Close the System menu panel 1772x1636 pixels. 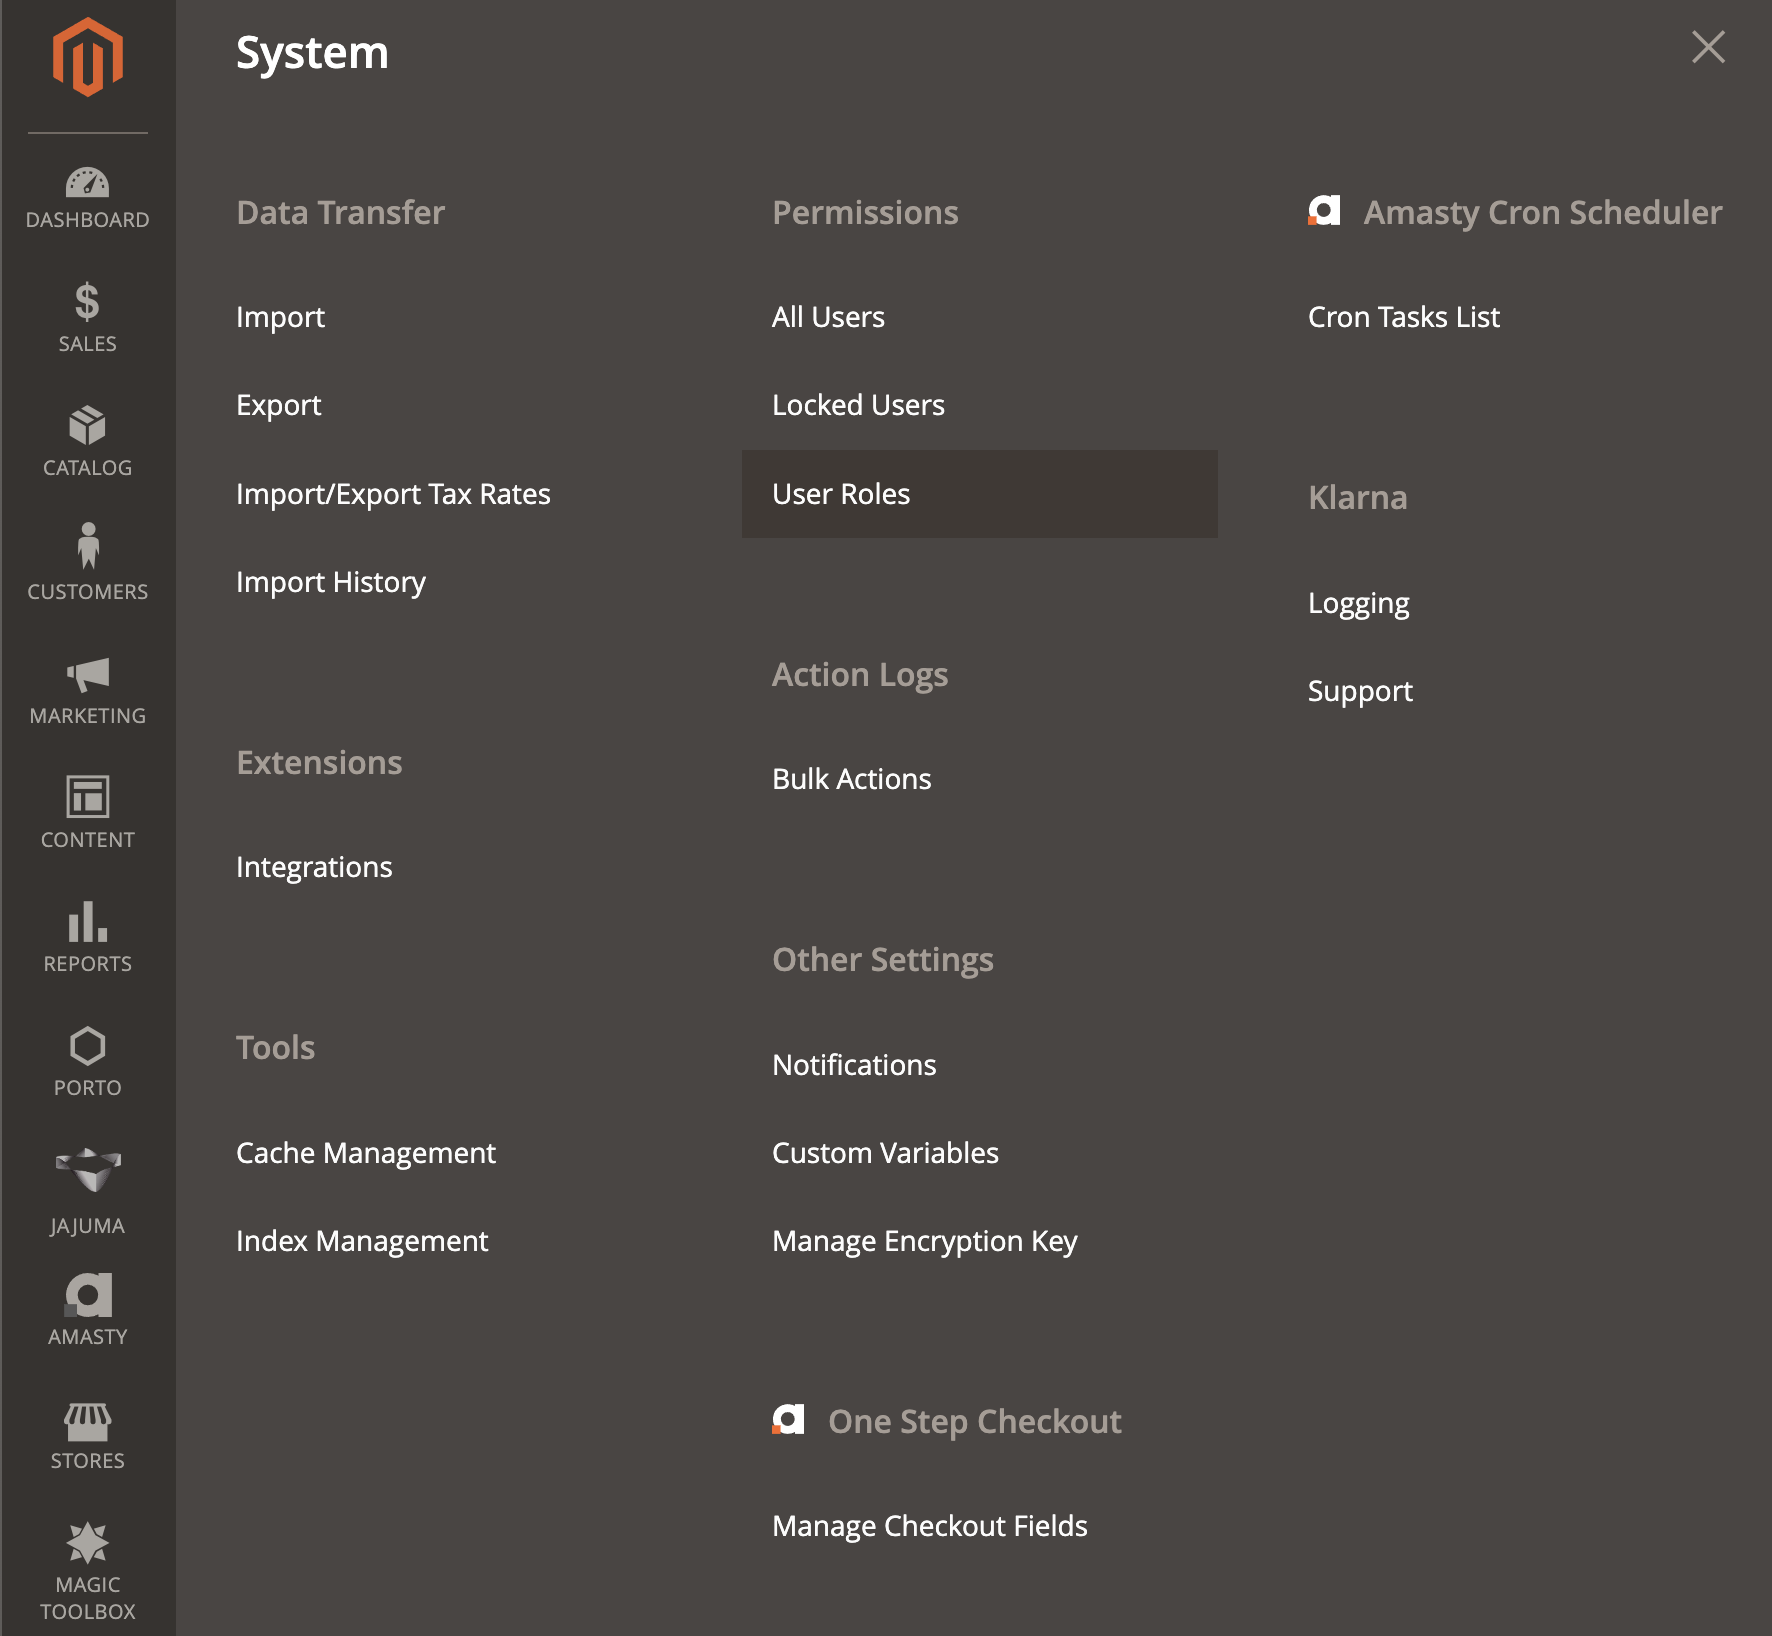point(1708,47)
